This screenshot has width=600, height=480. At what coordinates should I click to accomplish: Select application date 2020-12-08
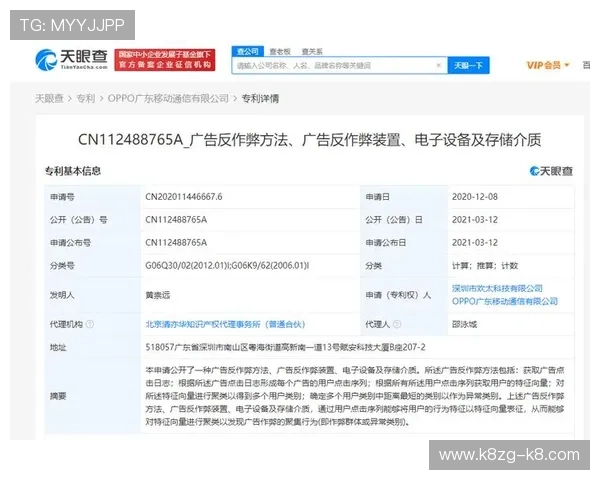475,197
